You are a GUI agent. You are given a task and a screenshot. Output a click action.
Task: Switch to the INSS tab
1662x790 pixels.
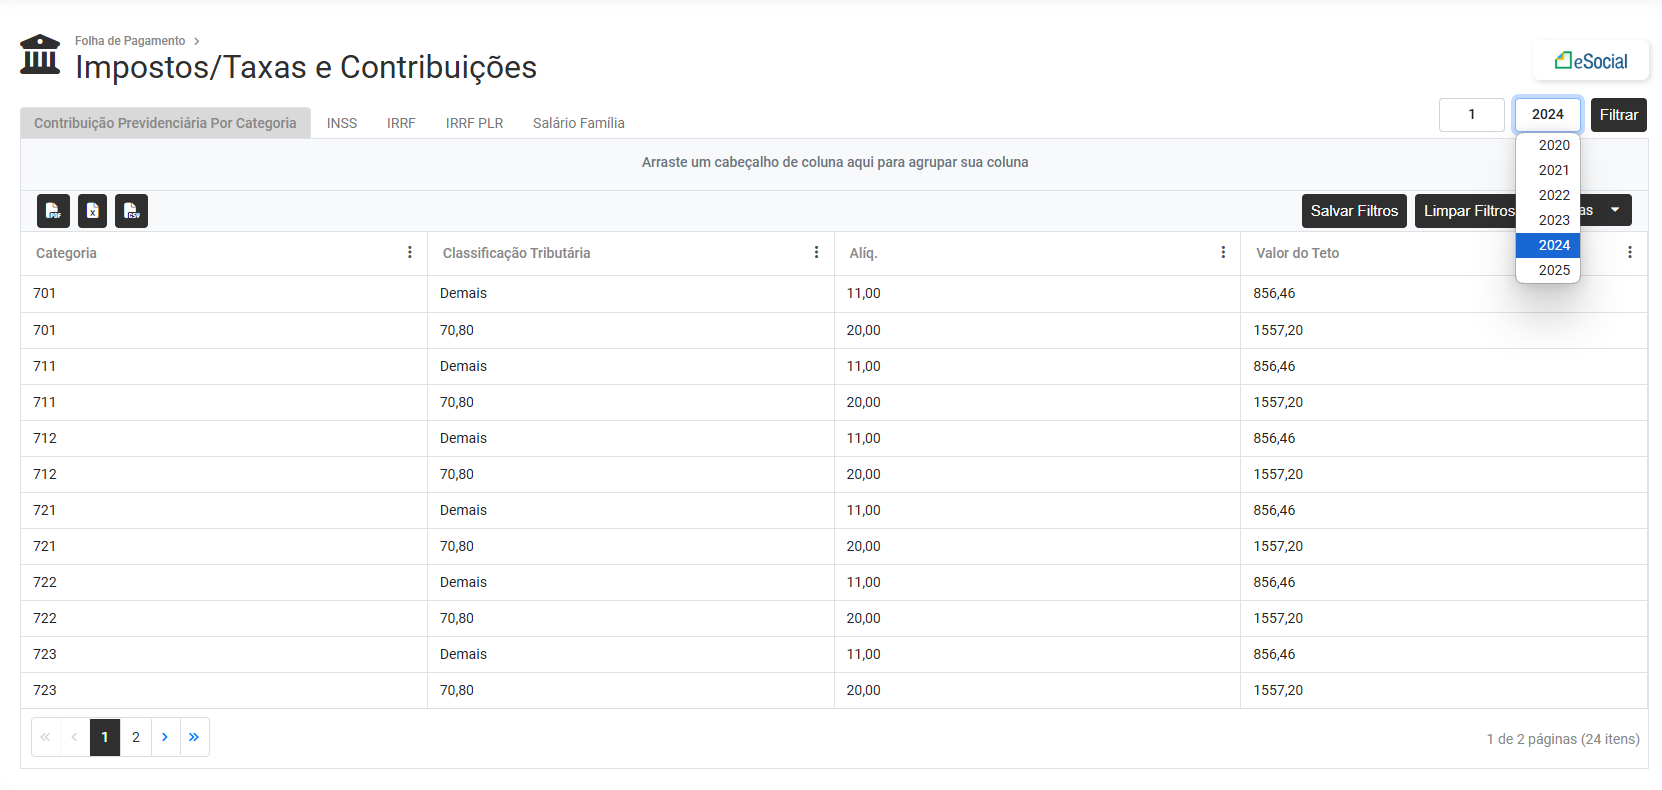[342, 123]
